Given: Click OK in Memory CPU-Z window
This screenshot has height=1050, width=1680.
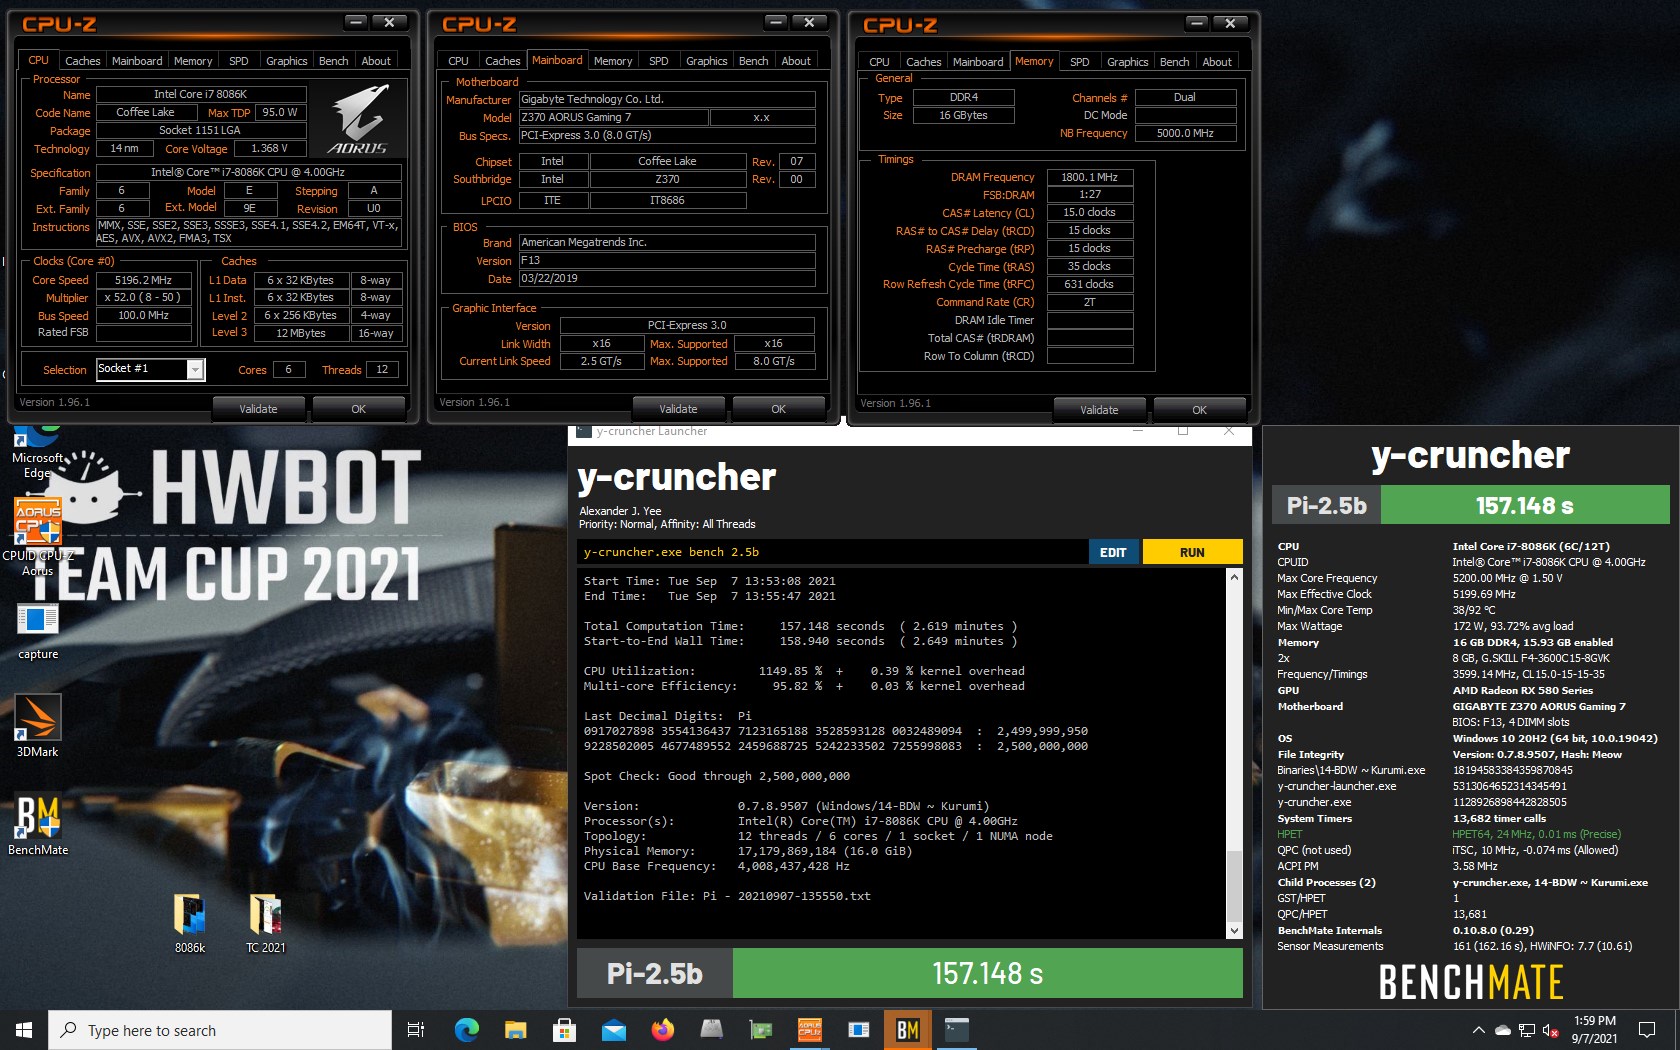Looking at the screenshot, I should point(1199,410).
